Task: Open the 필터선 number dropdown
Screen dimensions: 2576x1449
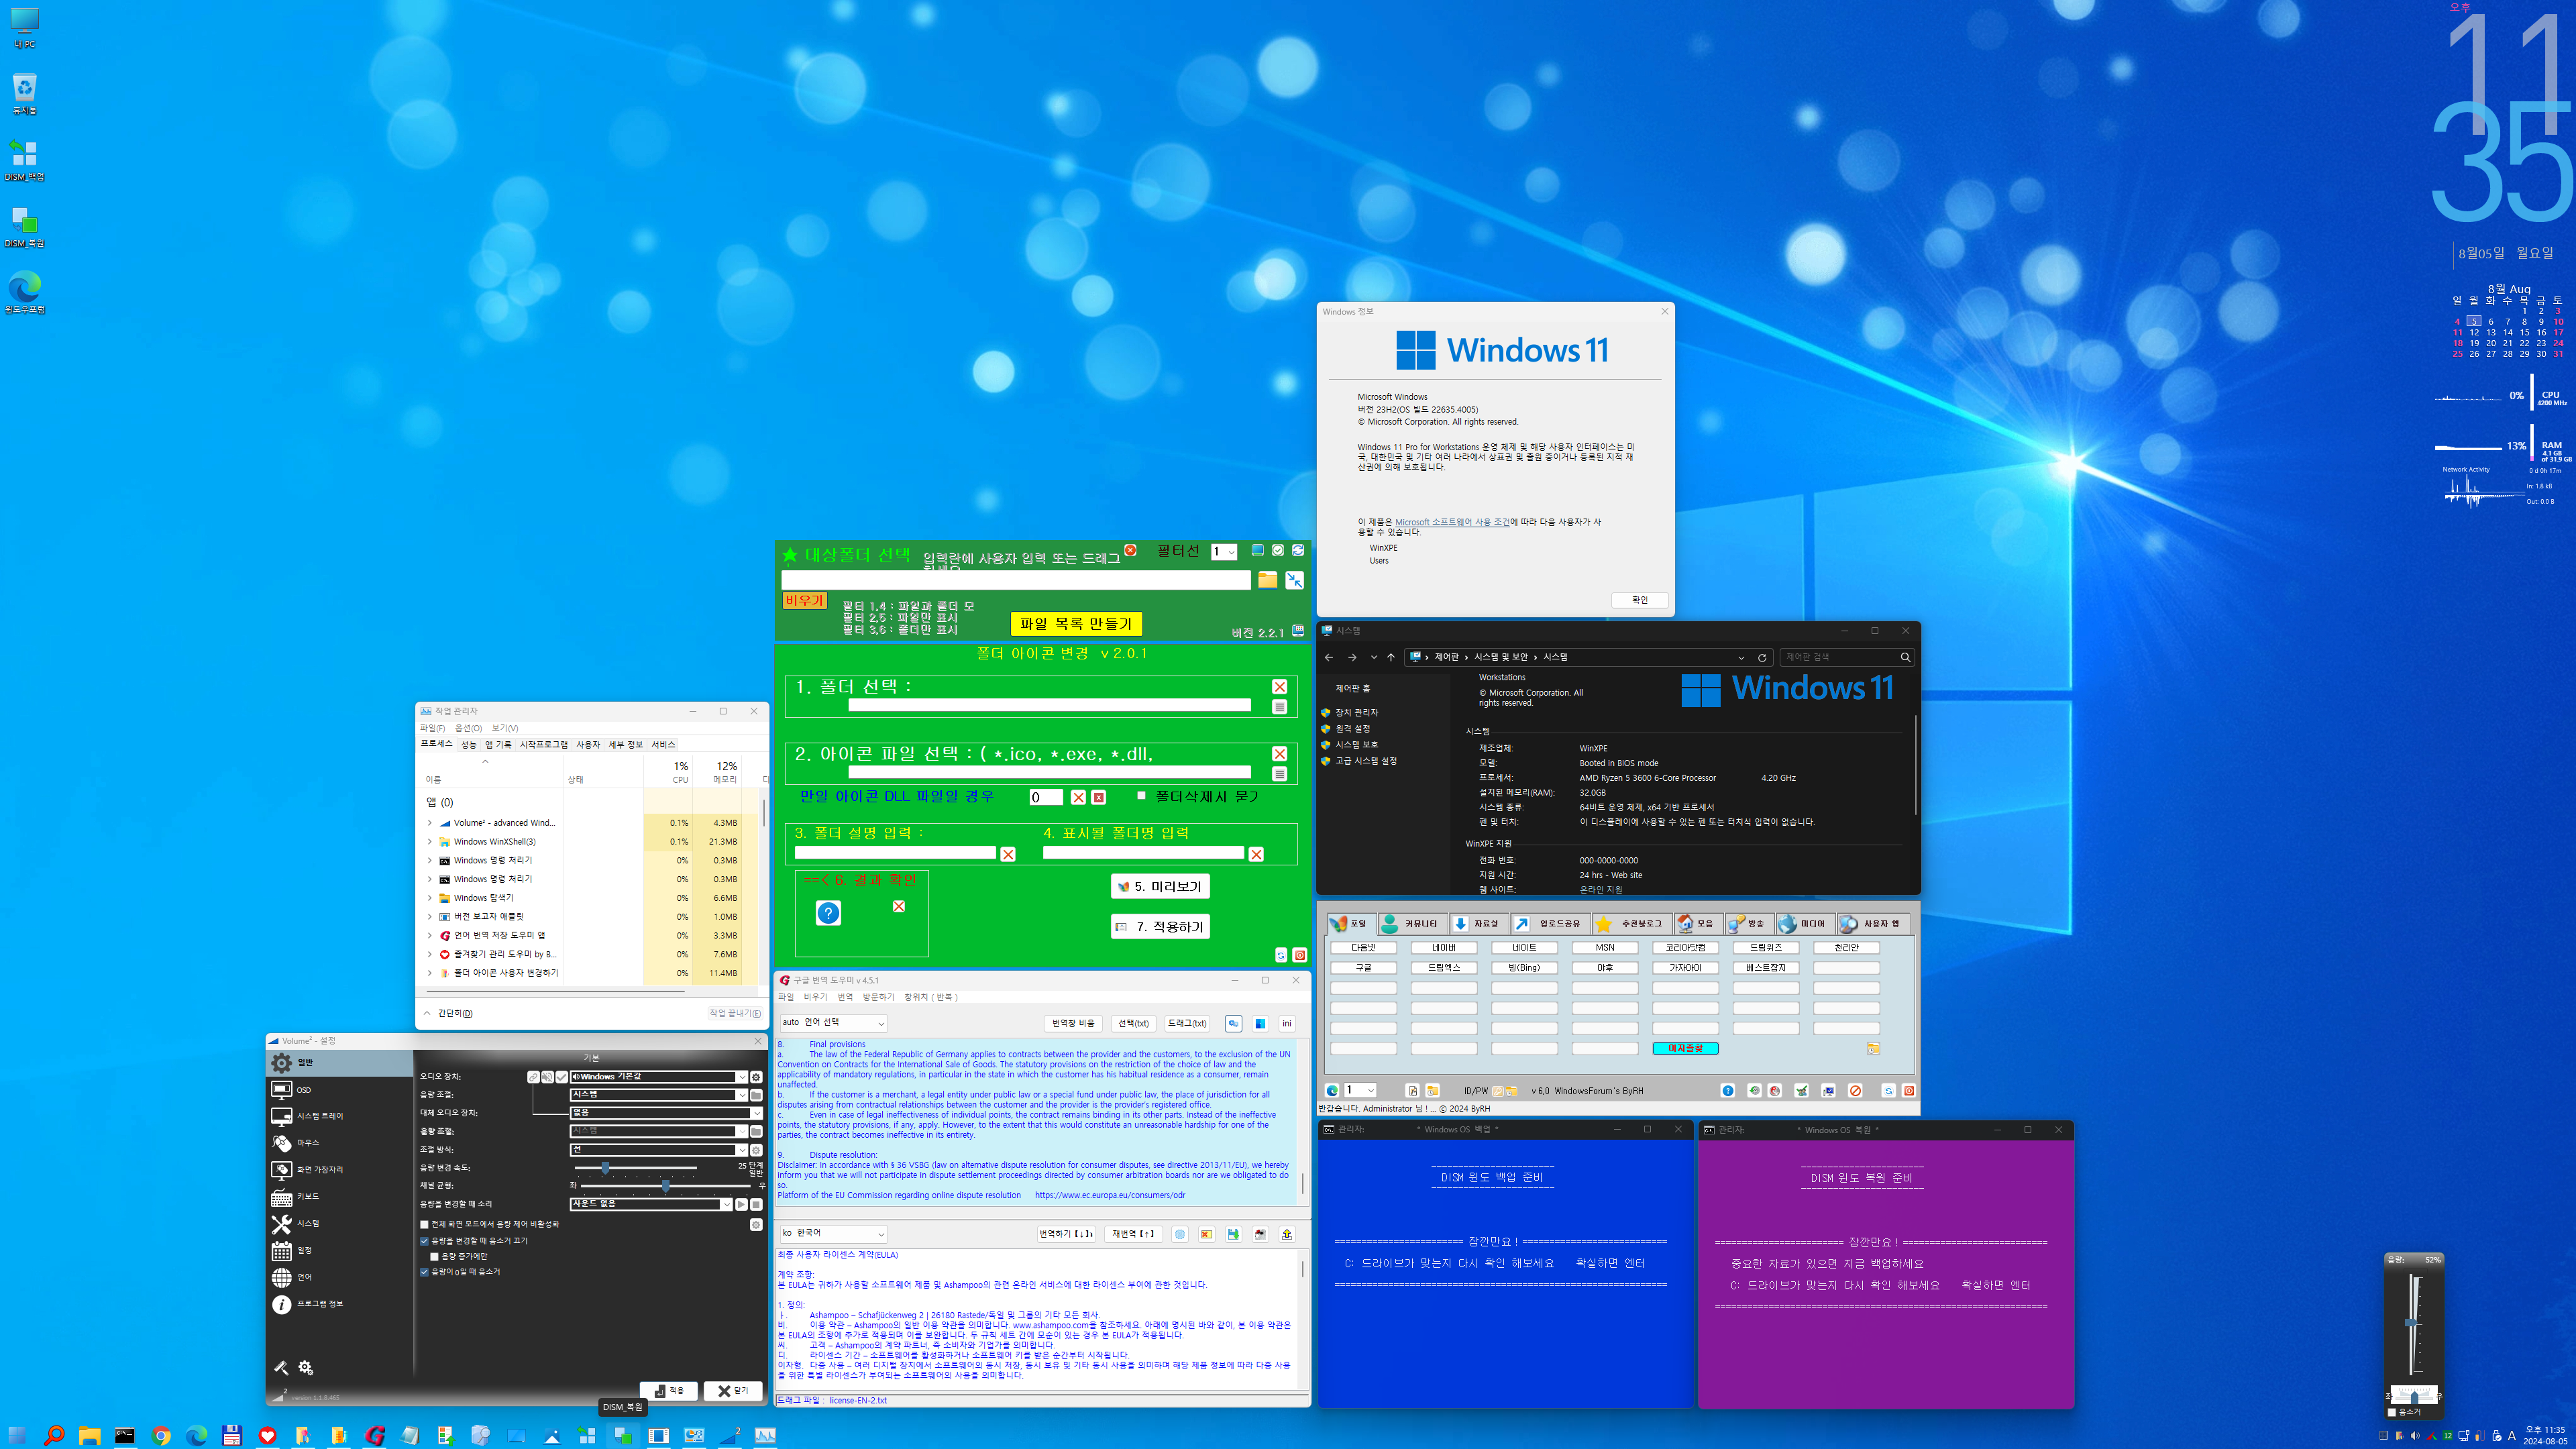Action: coord(1224,551)
